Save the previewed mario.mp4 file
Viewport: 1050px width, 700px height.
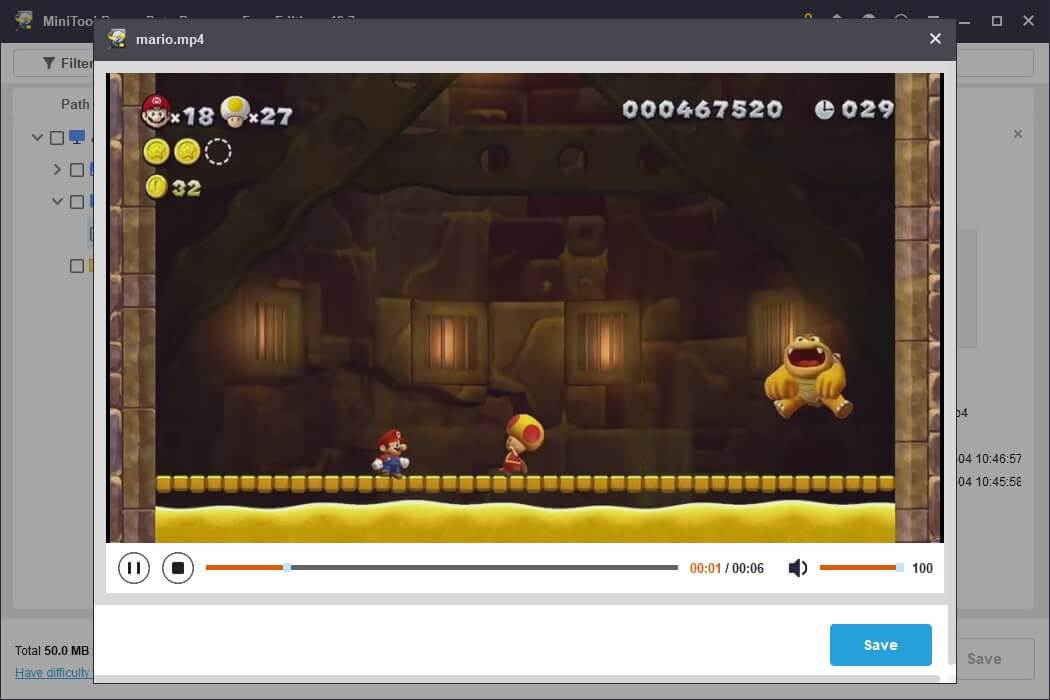tap(880, 644)
